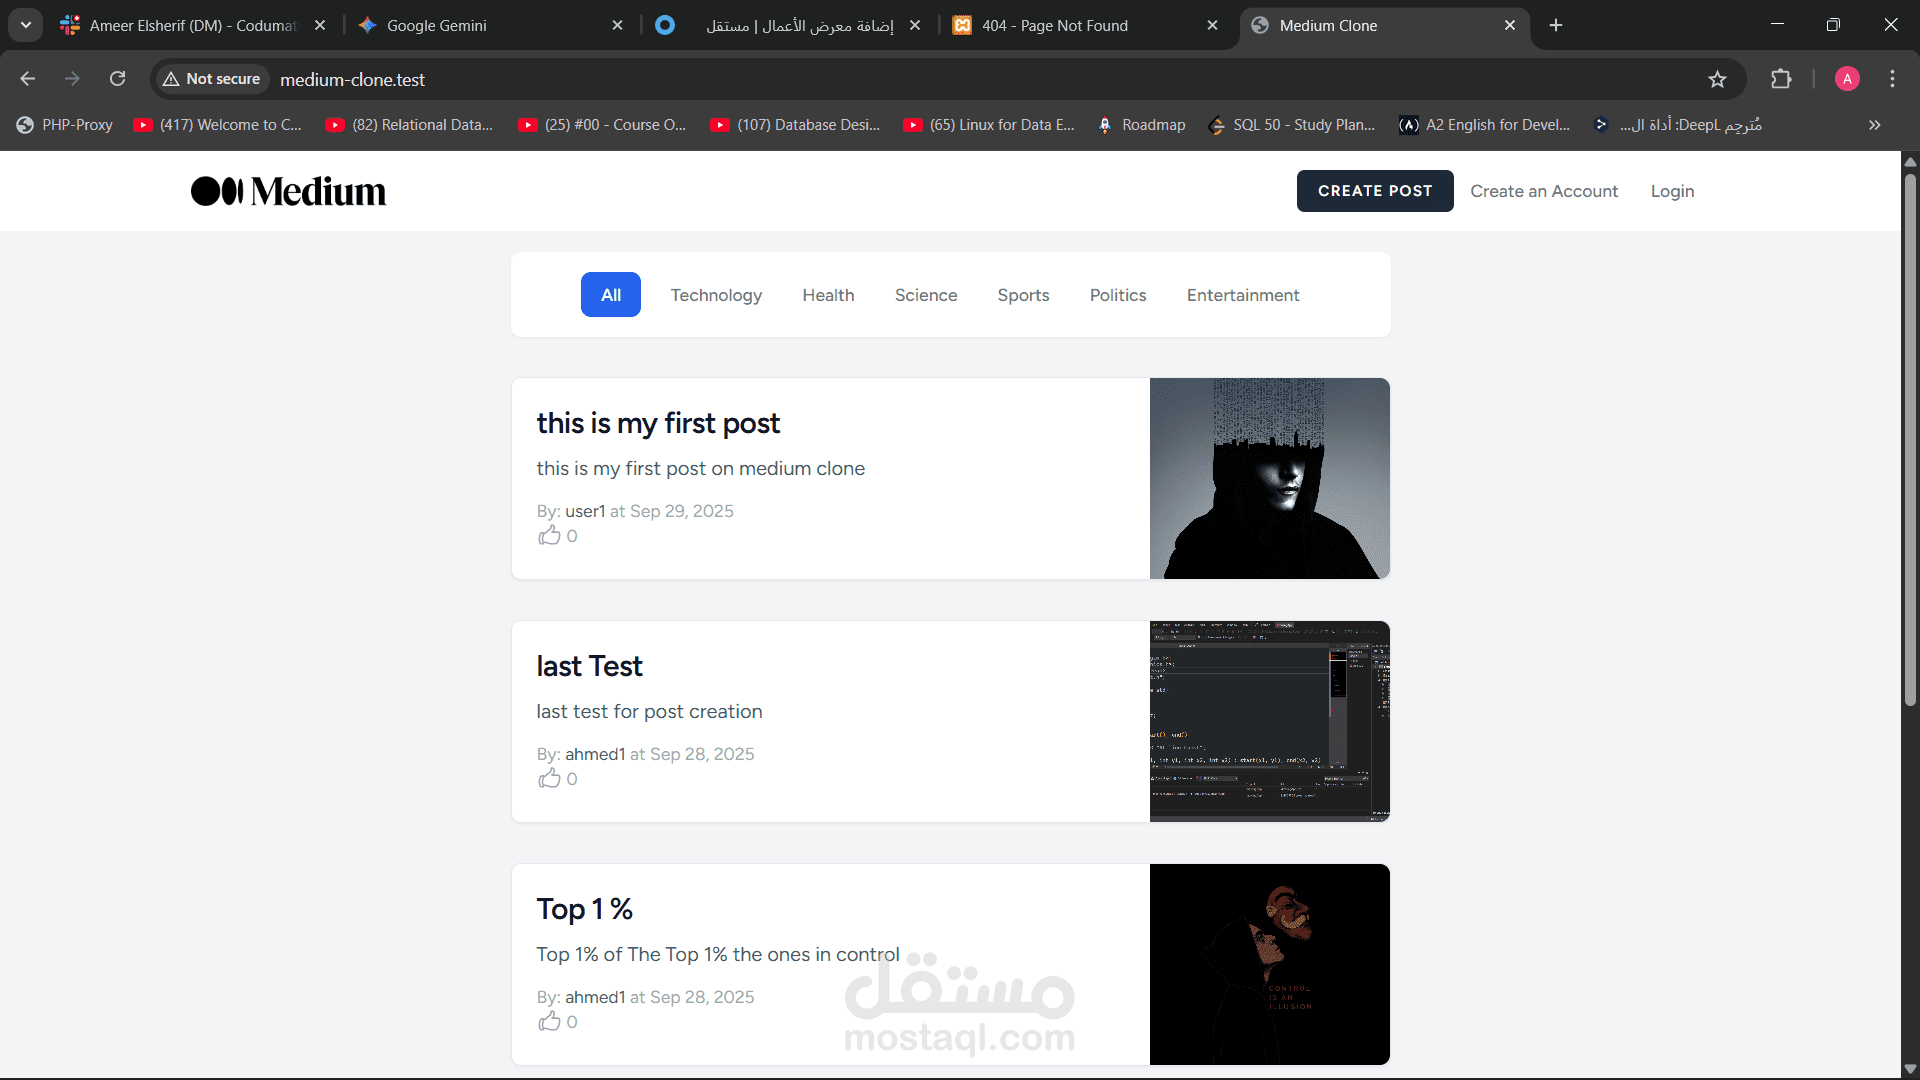Open the tab search dropdown arrow
This screenshot has height=1080, width=1920.
26,25
